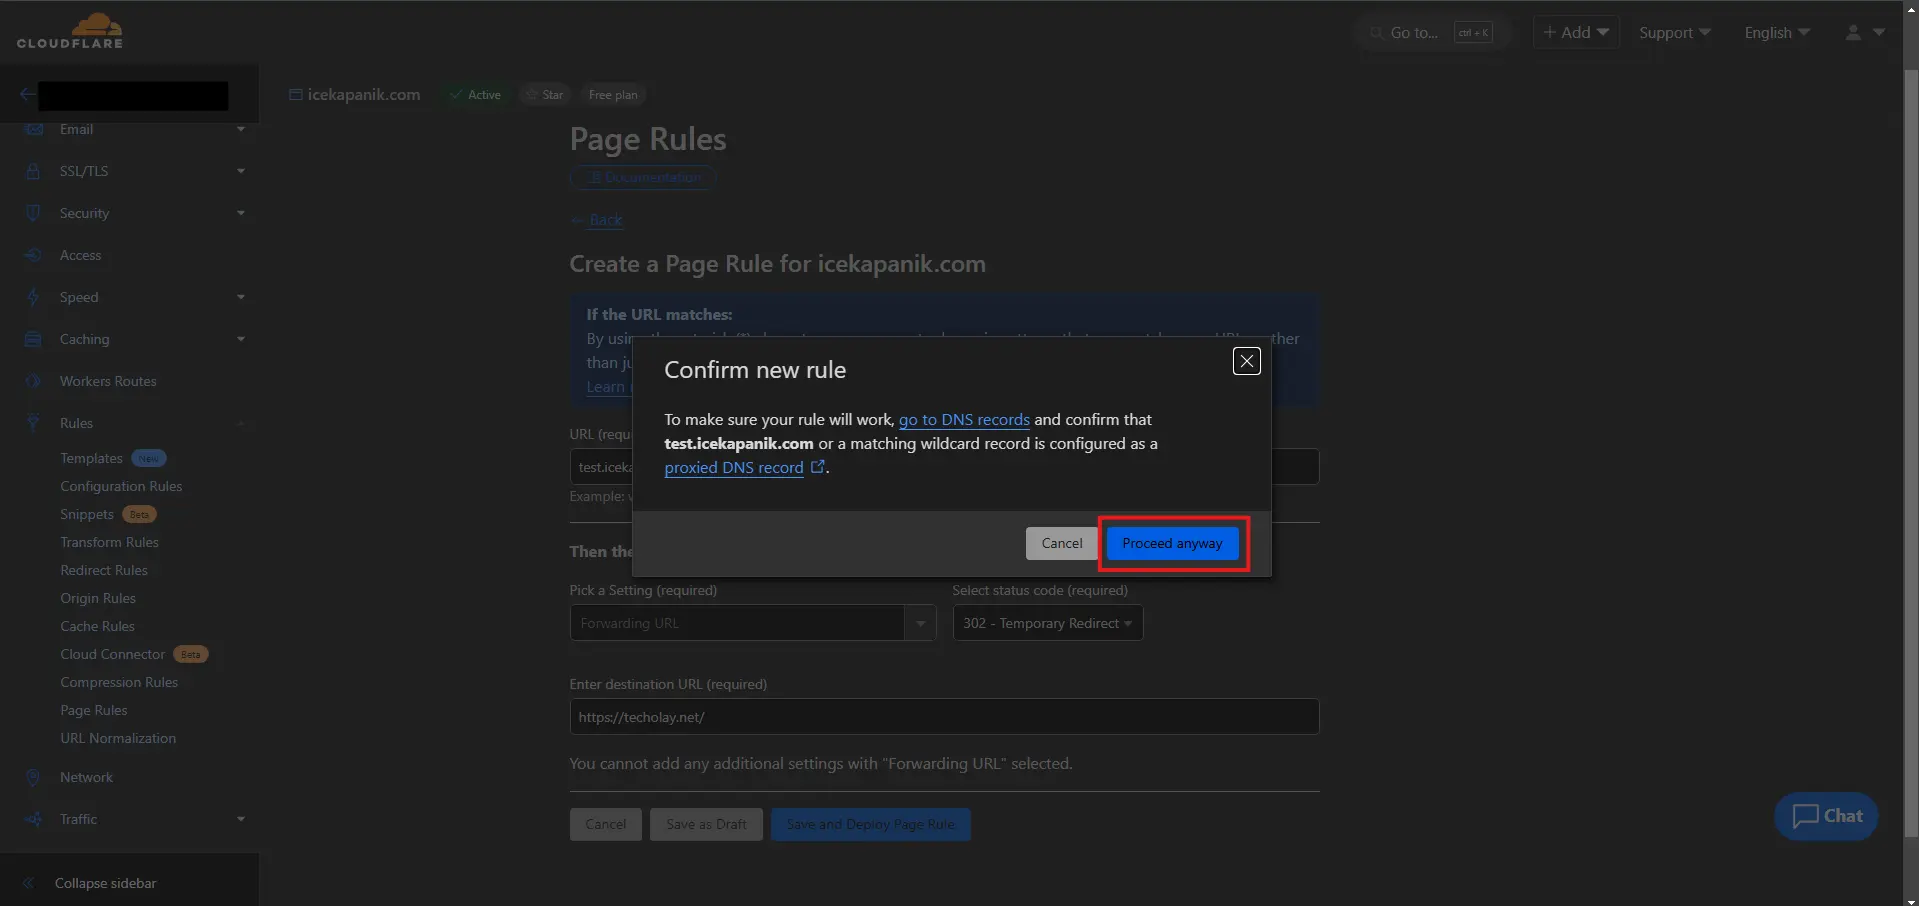Open the Page Rules Documentation link
The image size is (1919, 906).
click(643, 177)
